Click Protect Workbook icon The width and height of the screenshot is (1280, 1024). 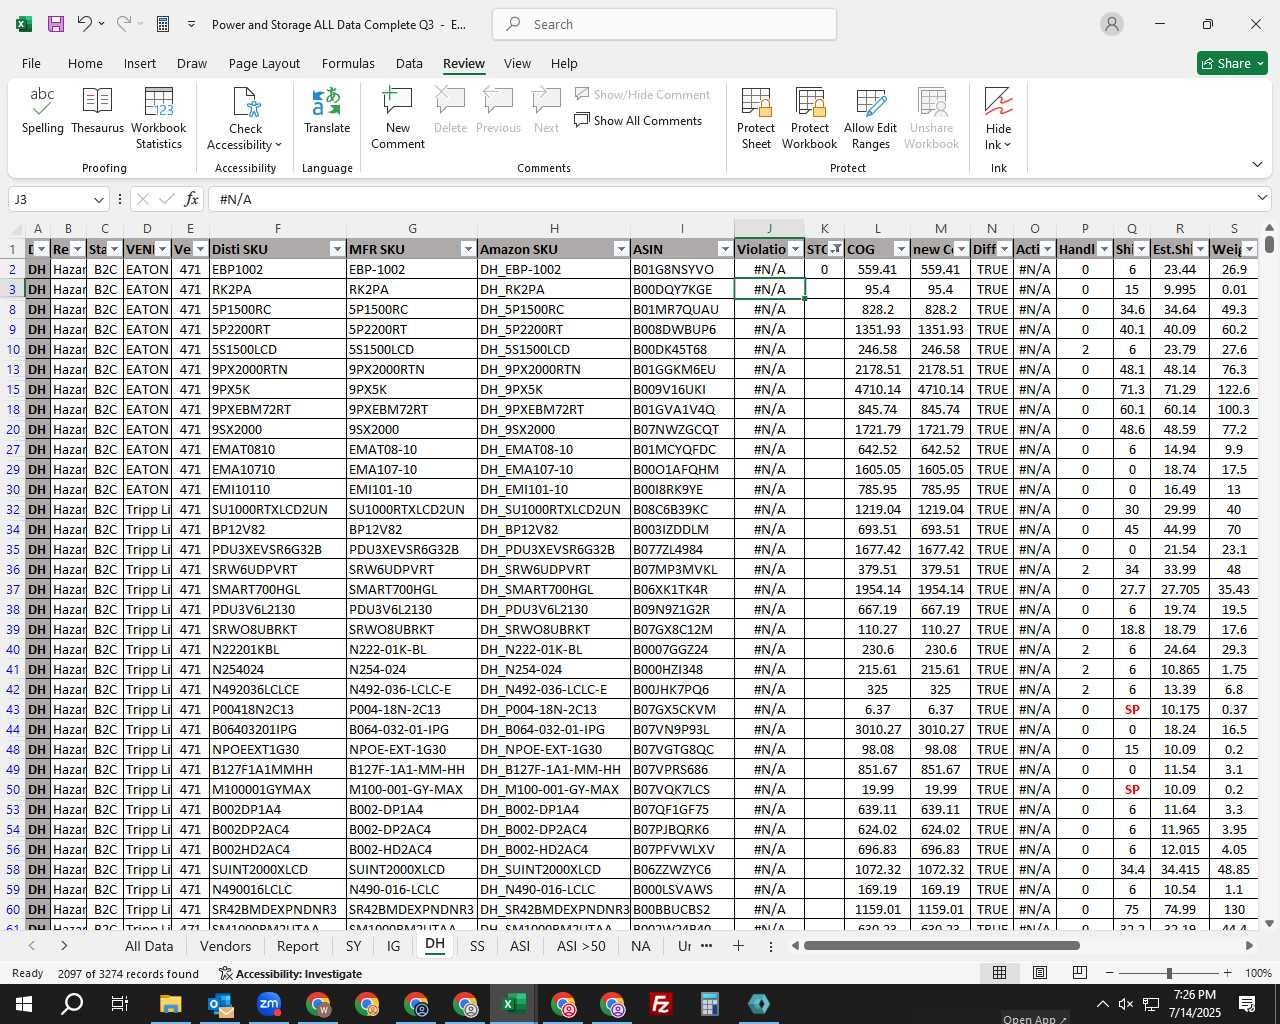tap(809, 118)
